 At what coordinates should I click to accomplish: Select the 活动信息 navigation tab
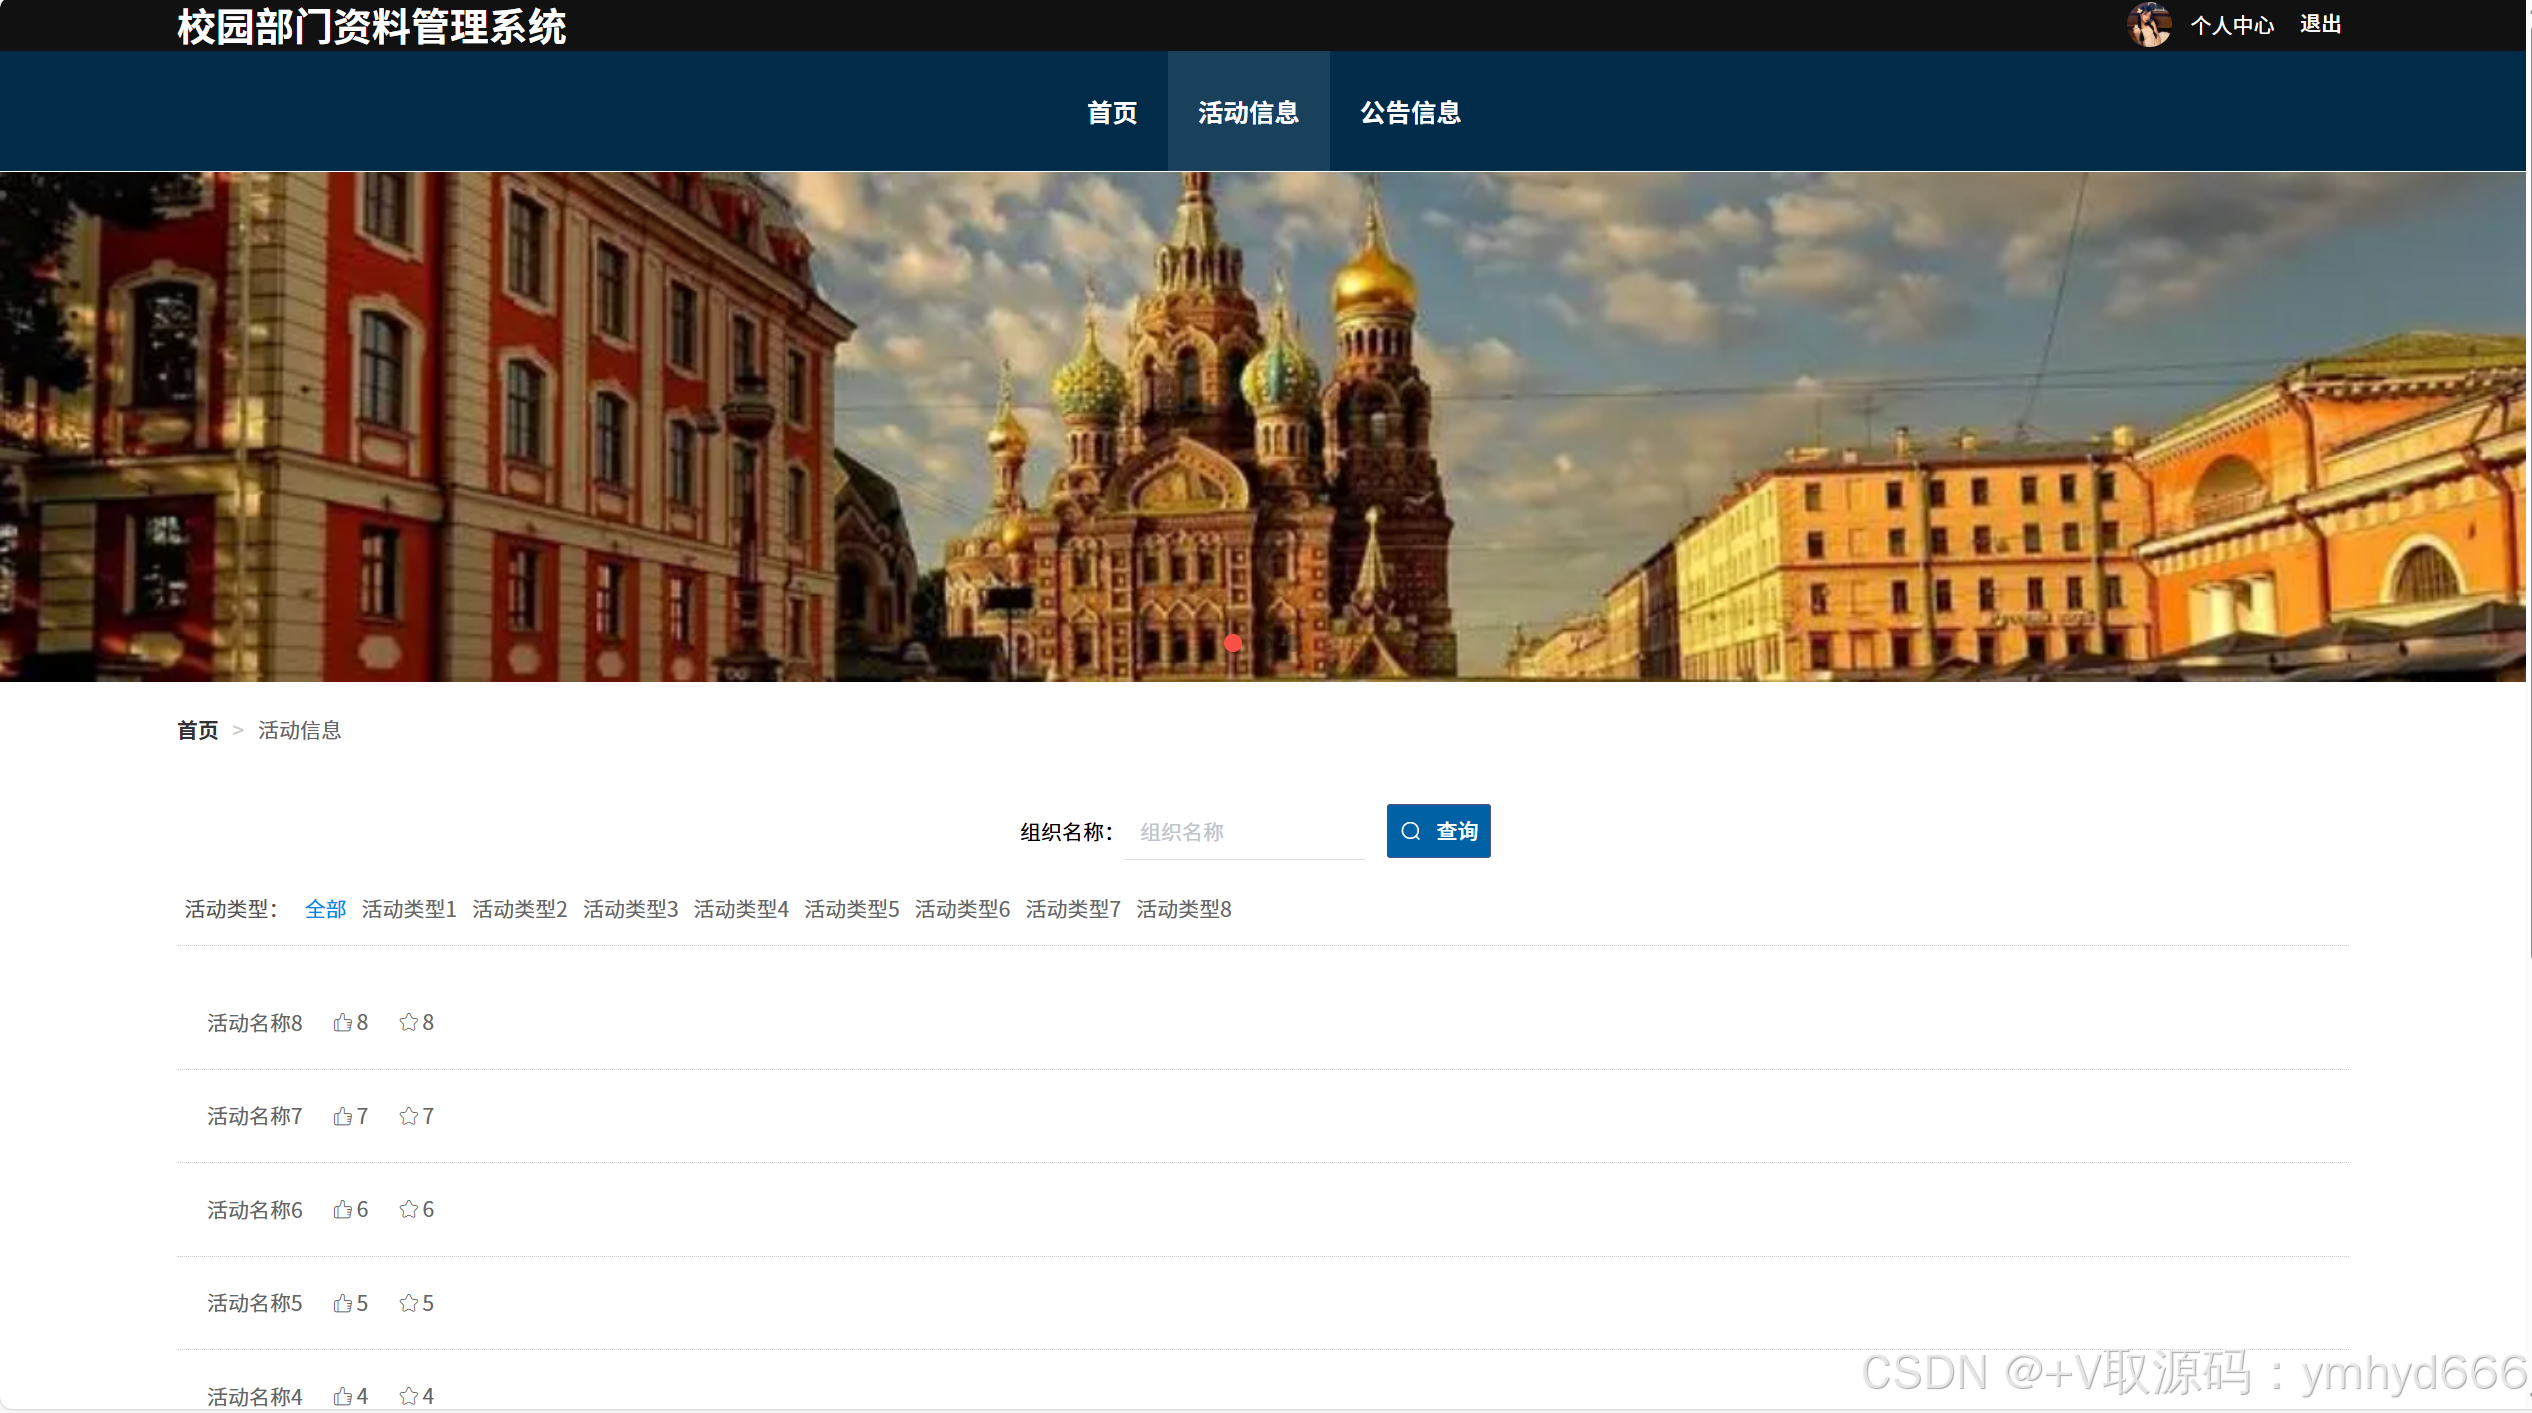(1248, 112)
